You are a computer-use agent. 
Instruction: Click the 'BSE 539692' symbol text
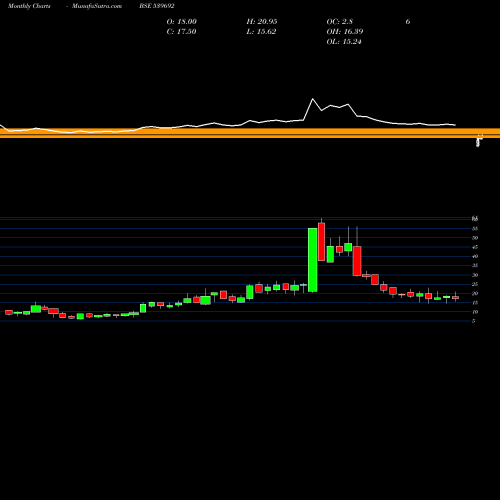point(157,6)
